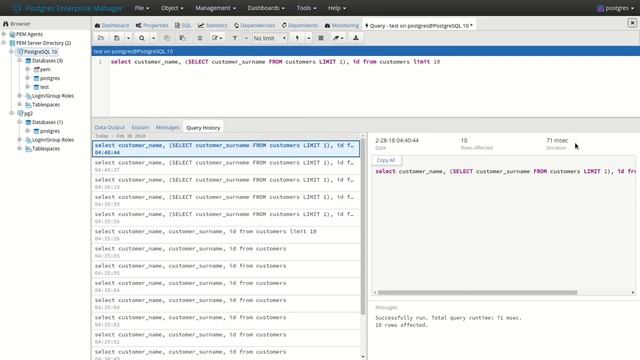Image resolution: width=640 pixels, height=360 pixels.
Task: Open the Find magnifier tool in query toolbar
Action: [x=142, y=38]
